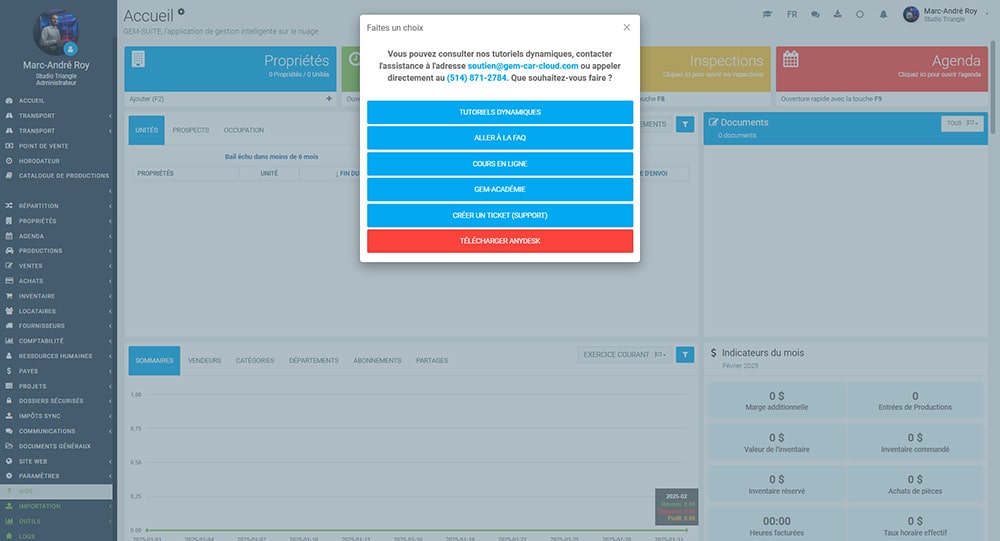Switch to the Vendeurs tab
The image size is (1000, 541).
coord(205,361)
